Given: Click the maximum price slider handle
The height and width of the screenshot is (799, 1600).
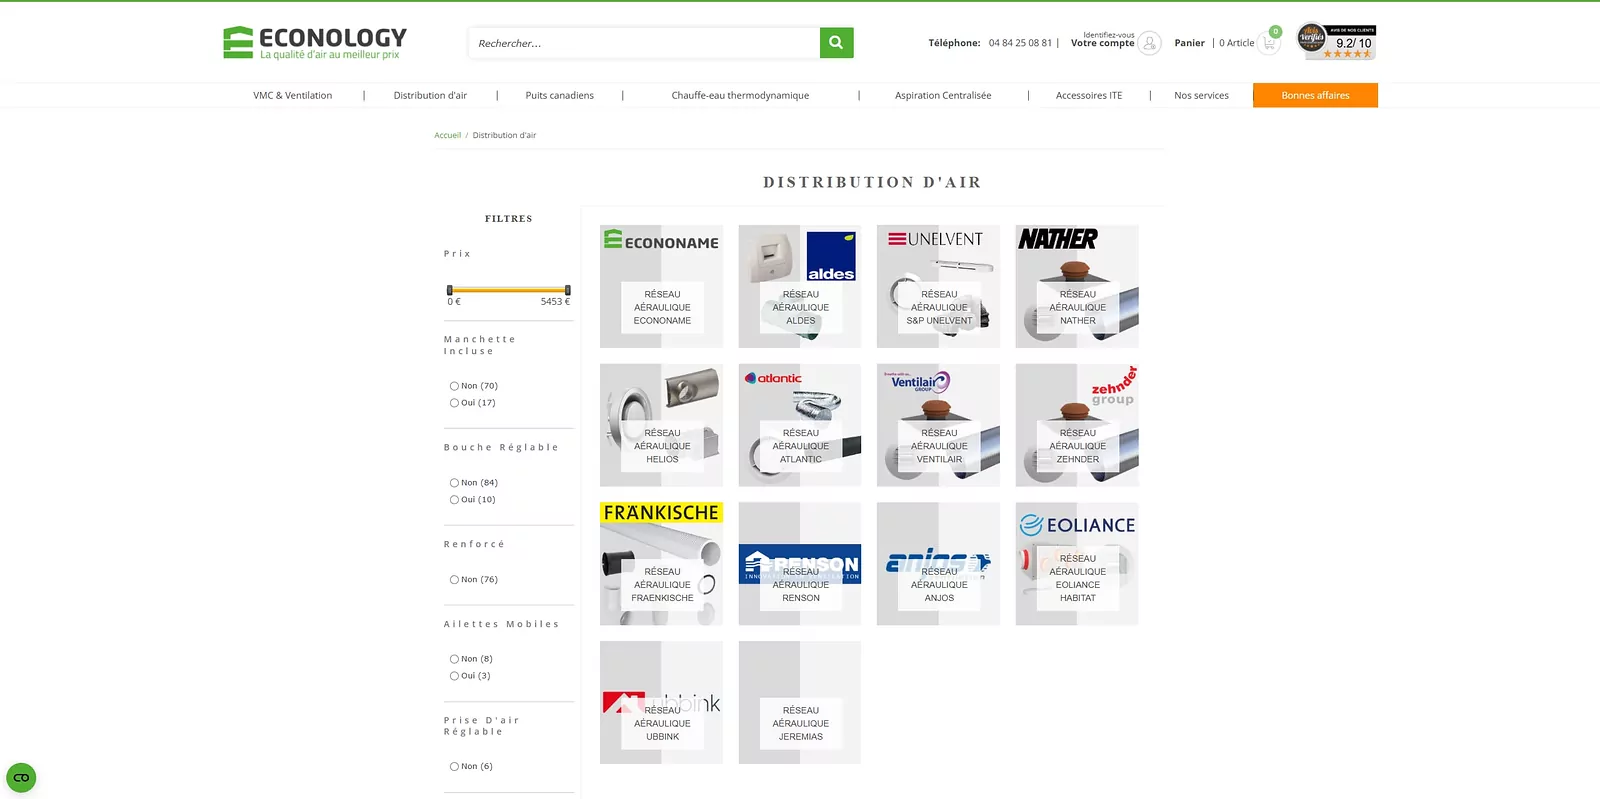Looking at the screenshot, I should [x=567, y=290].
